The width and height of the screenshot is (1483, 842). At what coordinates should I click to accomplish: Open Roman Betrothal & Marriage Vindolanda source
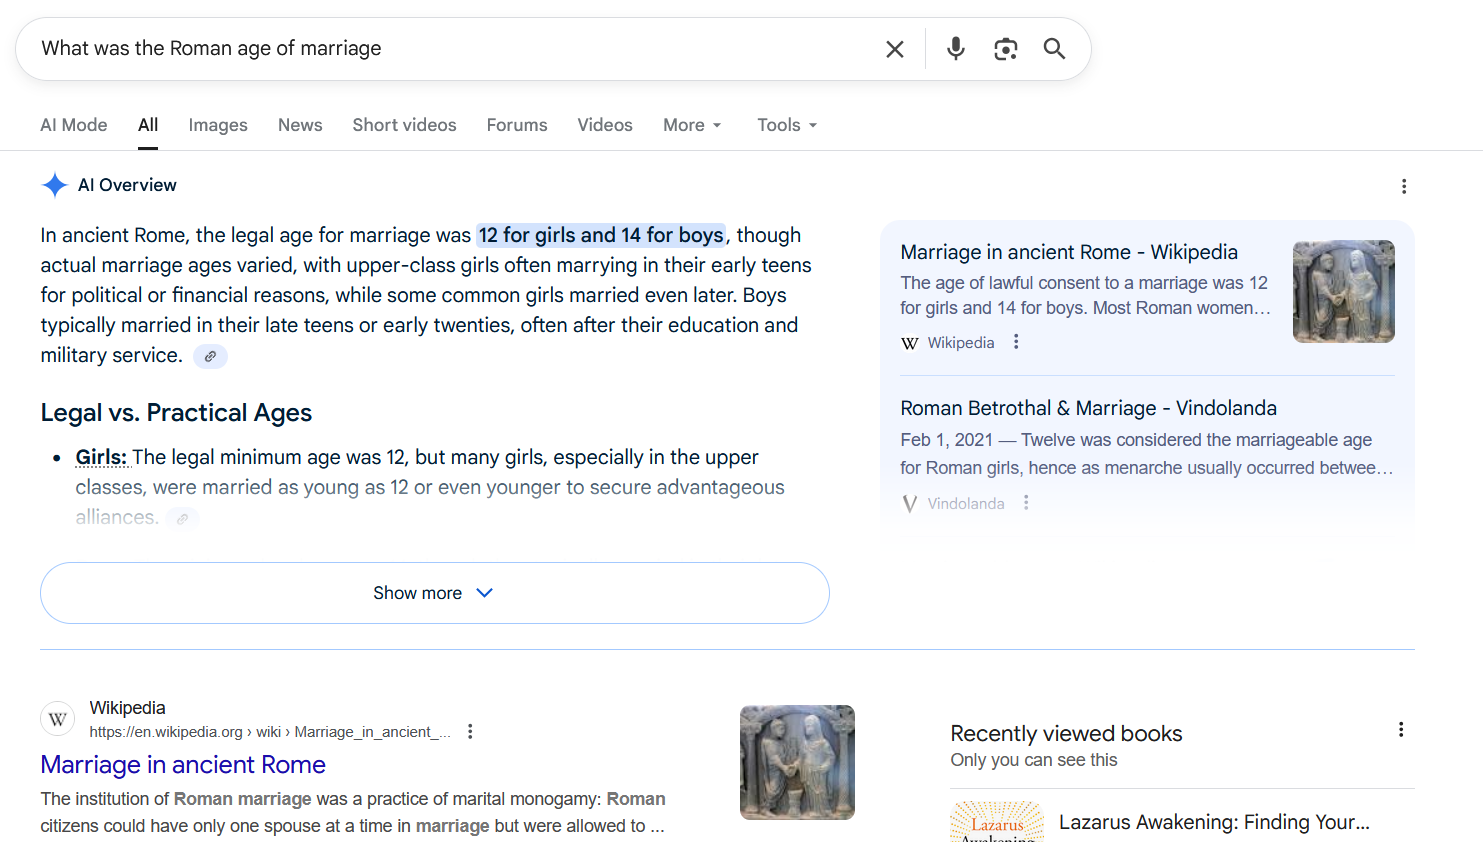pos(1088,408)
